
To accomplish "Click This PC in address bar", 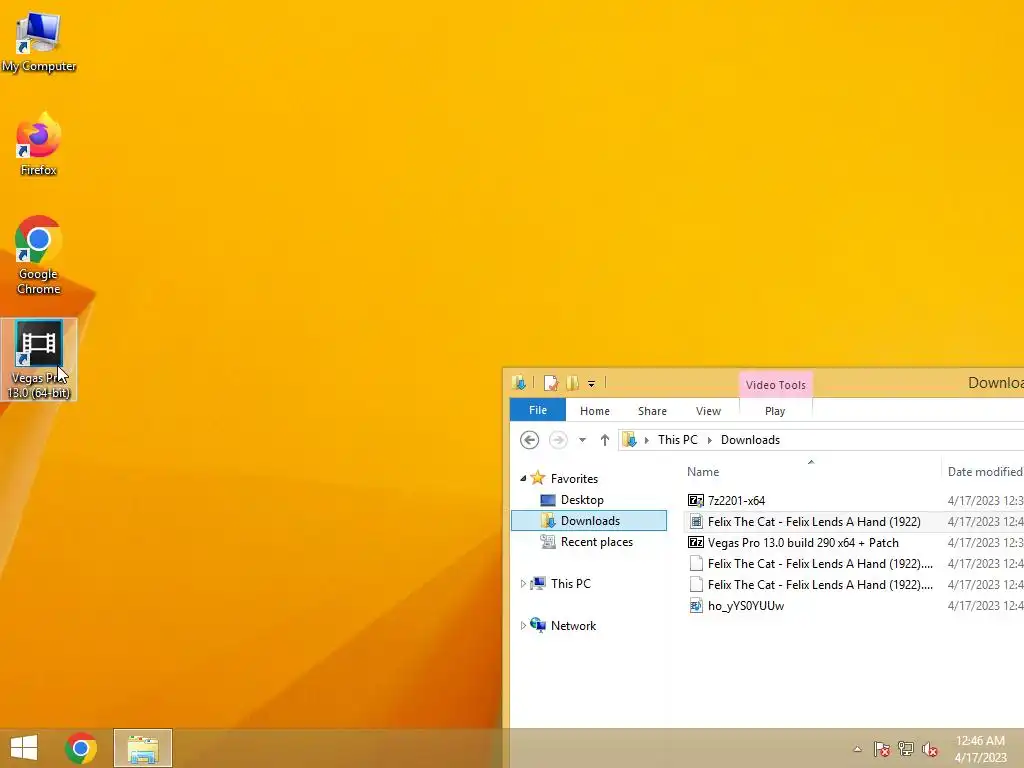I will pyautogui.click(x=678, y=440).
